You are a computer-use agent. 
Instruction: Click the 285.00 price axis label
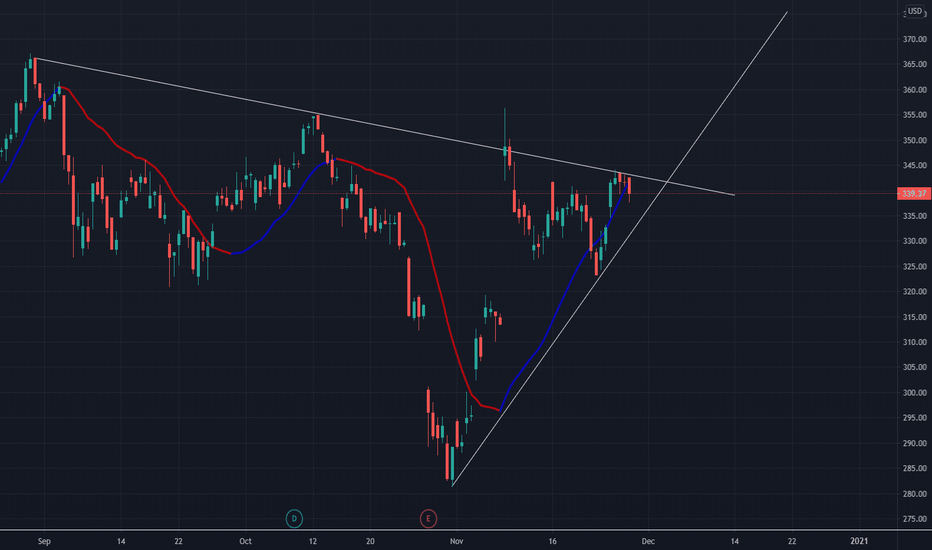click(915, 468)
